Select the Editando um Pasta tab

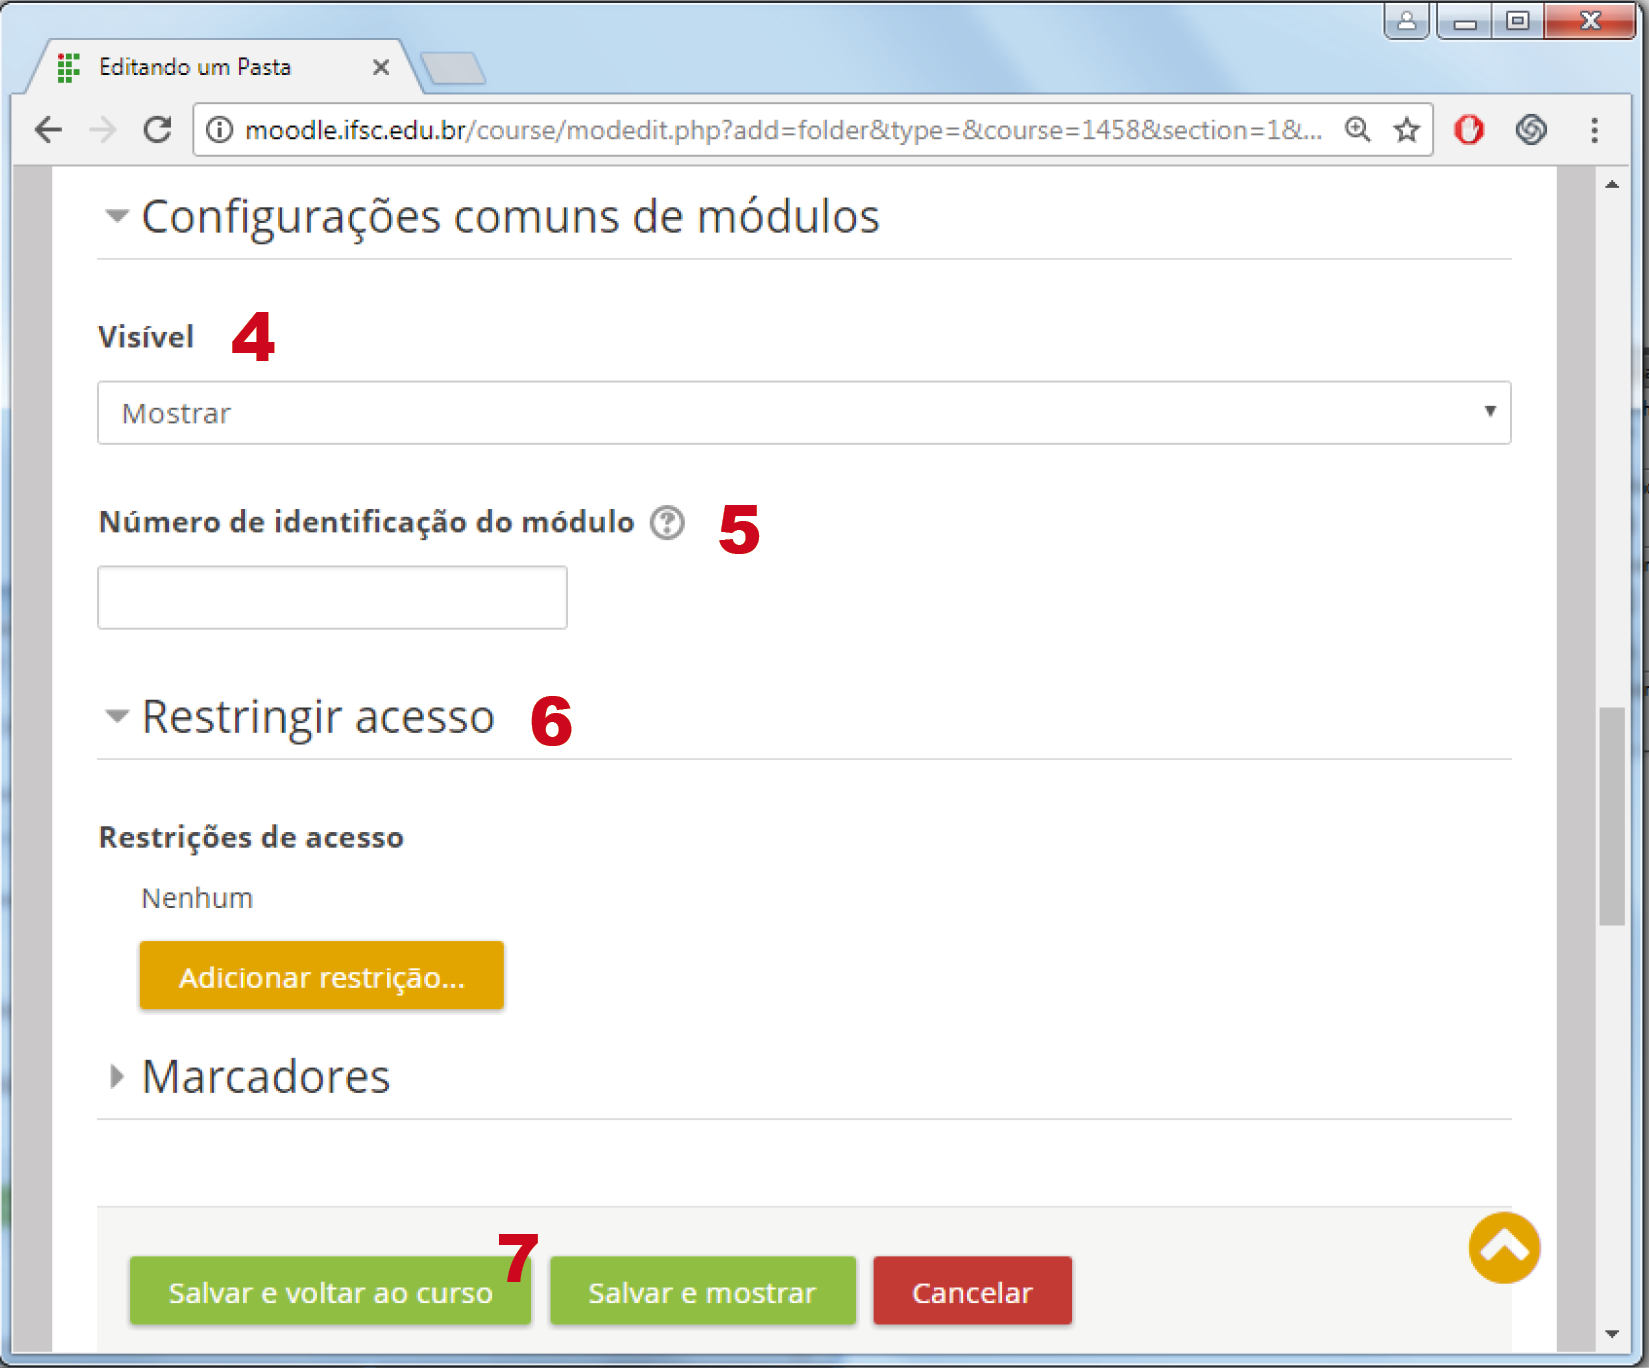click(195, 67)
